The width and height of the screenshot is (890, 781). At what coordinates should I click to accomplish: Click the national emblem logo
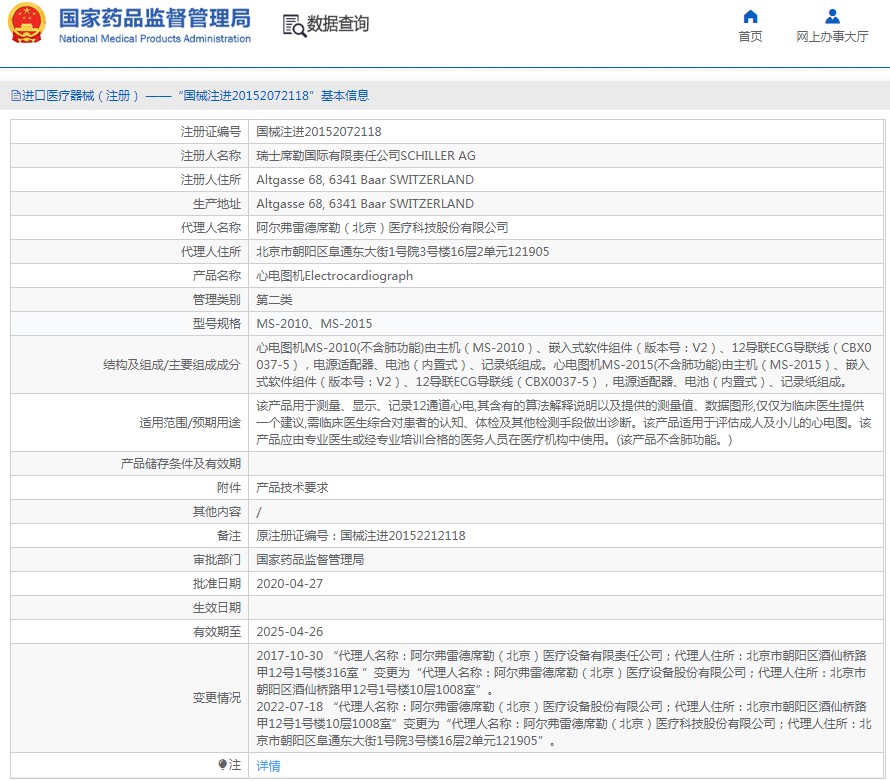click(26, 23)
